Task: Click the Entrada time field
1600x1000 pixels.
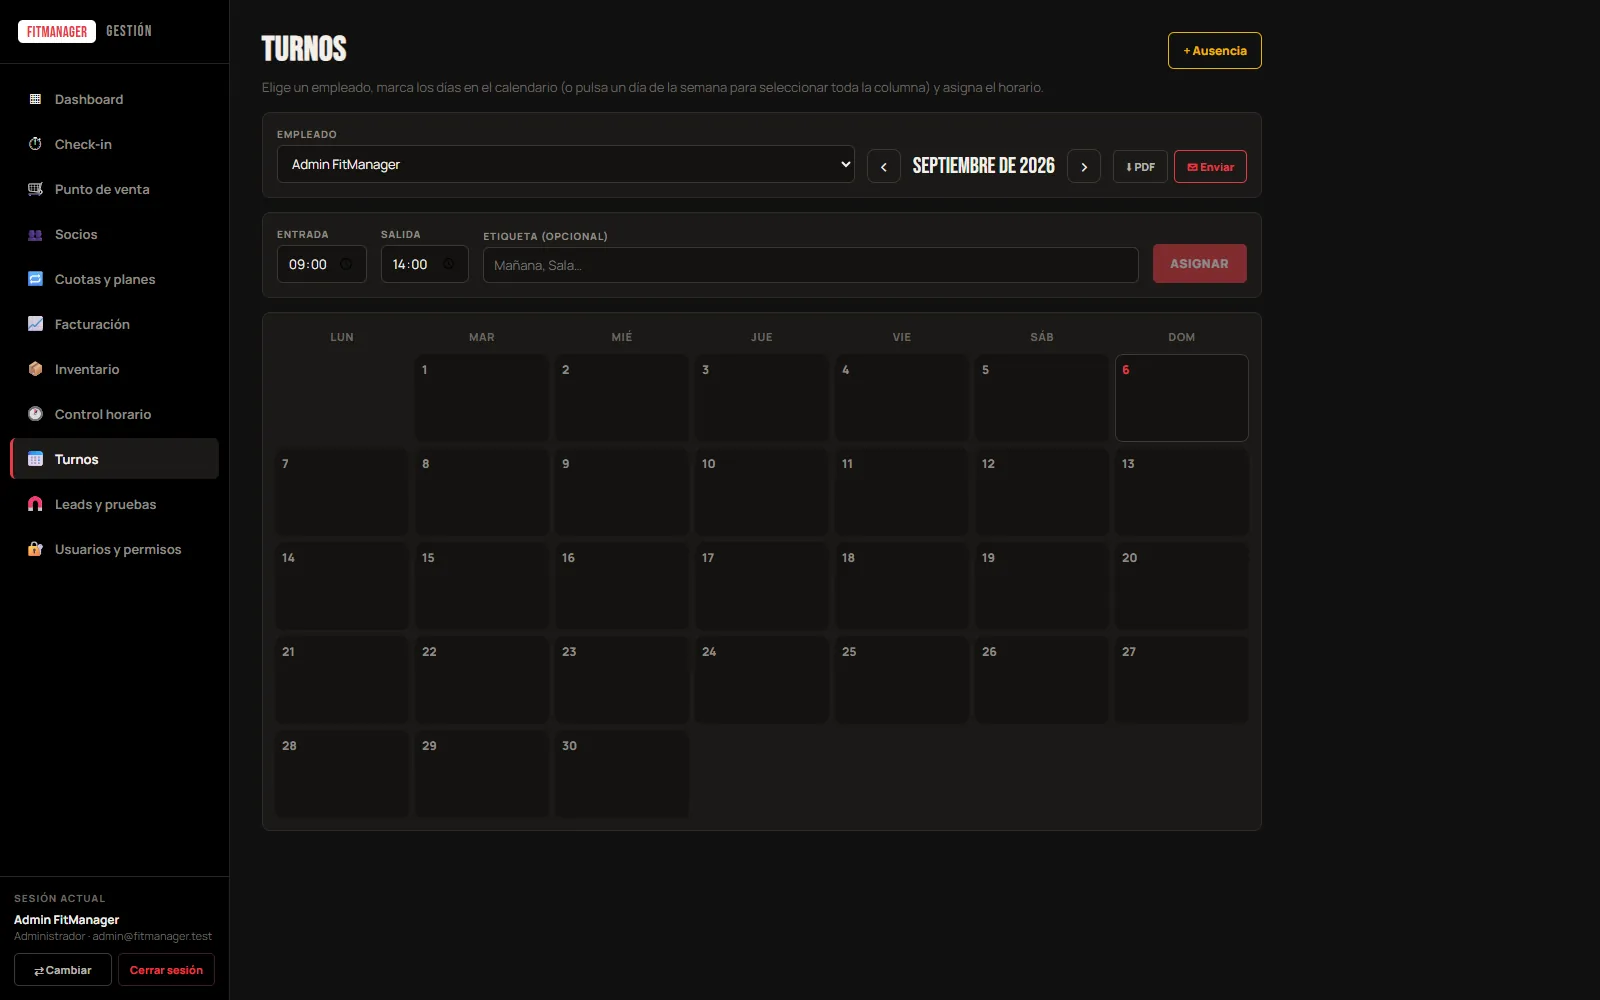Action: coord(322,264)
